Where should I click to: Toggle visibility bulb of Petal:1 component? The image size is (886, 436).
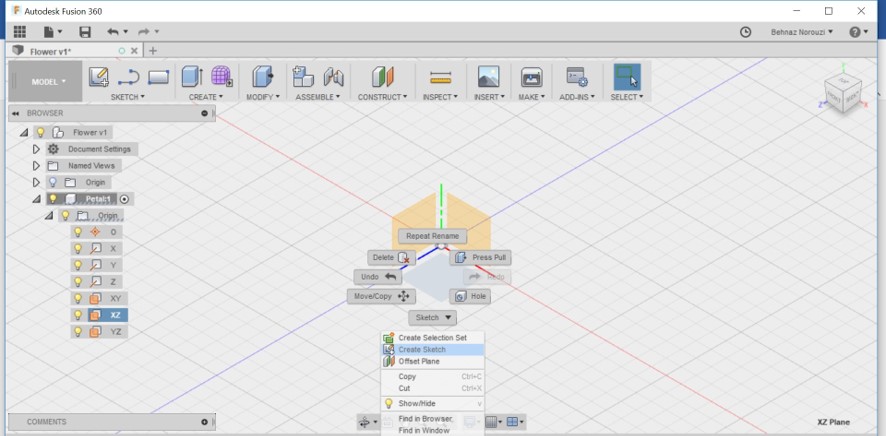(53, 199)
